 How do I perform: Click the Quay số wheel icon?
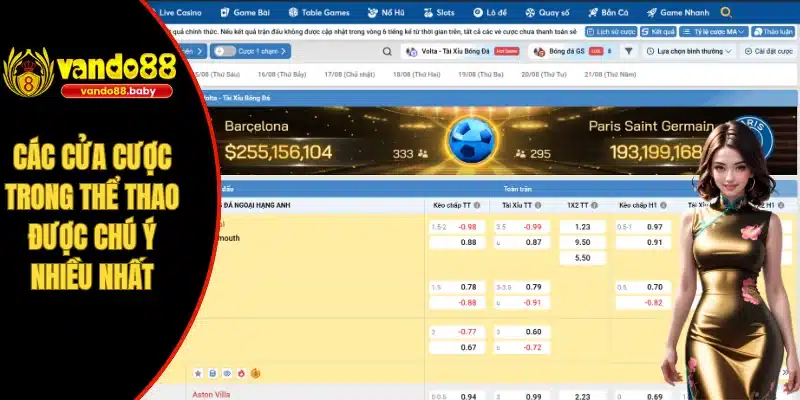click(x=531, y=13)
